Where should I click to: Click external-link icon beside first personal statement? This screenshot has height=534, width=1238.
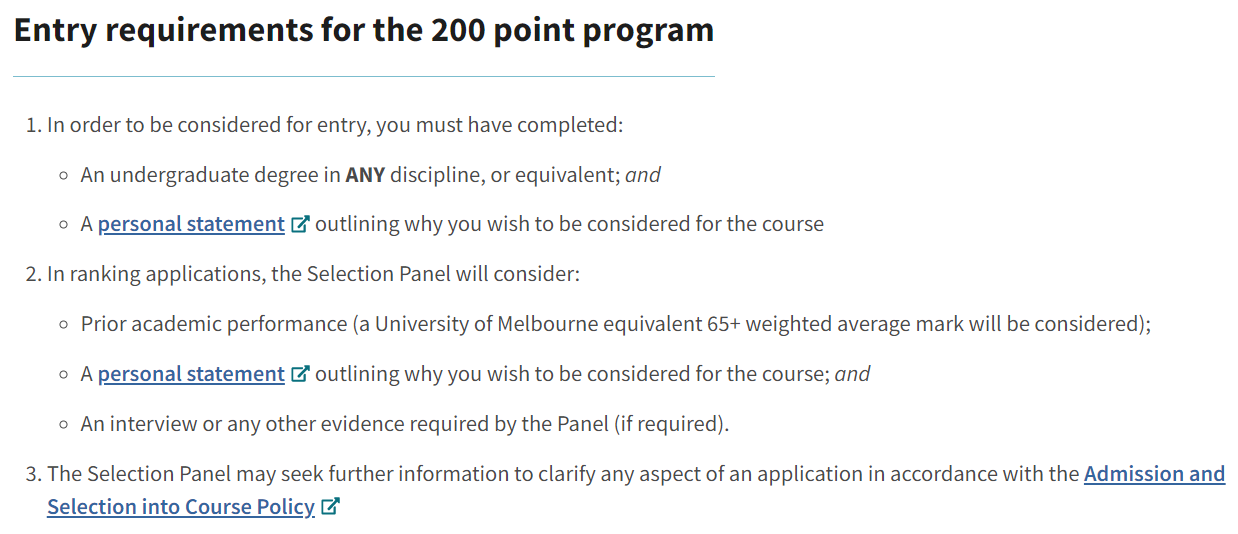click(x=299, y=224)
